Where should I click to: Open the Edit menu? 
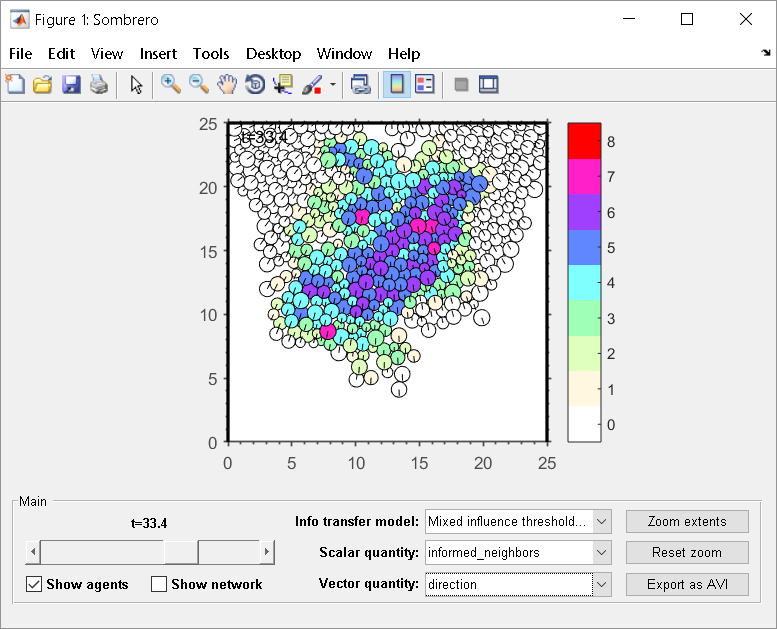[x=61, y=54]
